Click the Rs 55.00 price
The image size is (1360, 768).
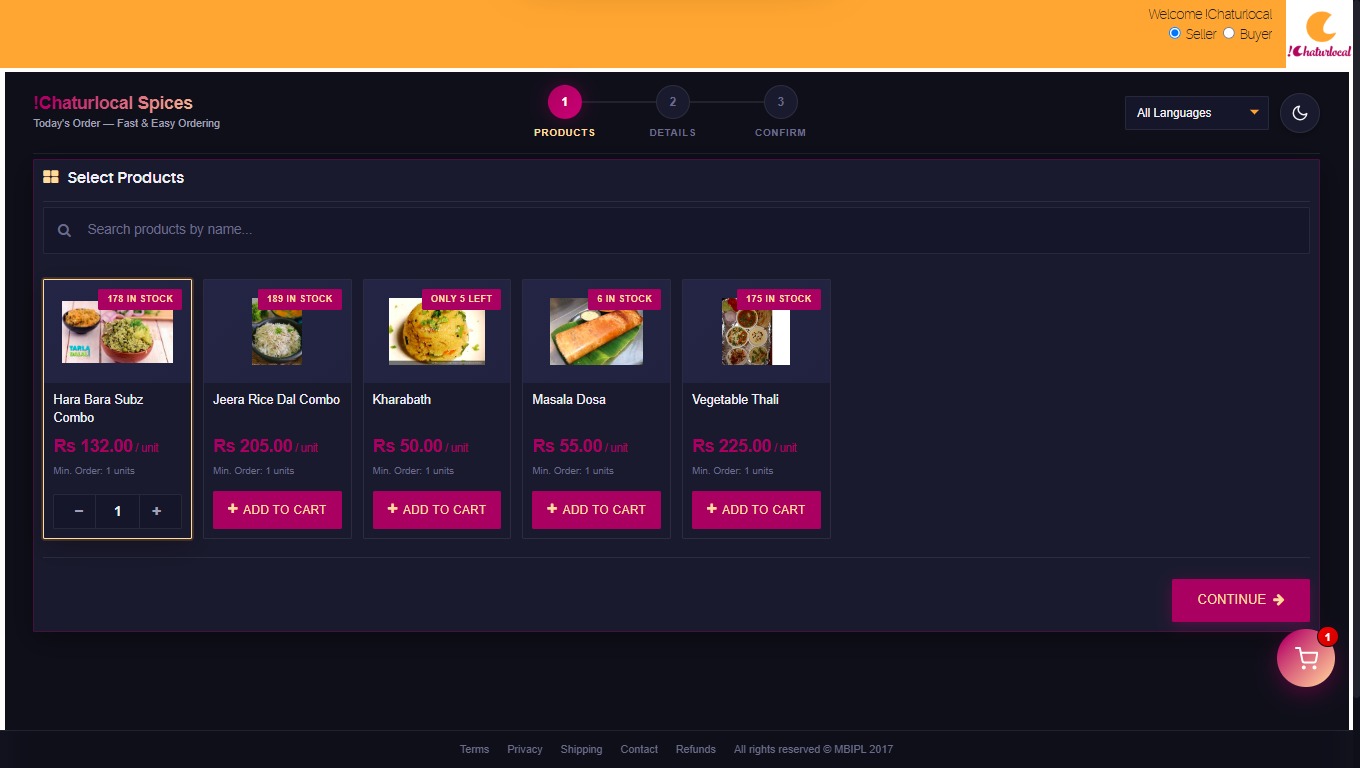click(568, 446)
